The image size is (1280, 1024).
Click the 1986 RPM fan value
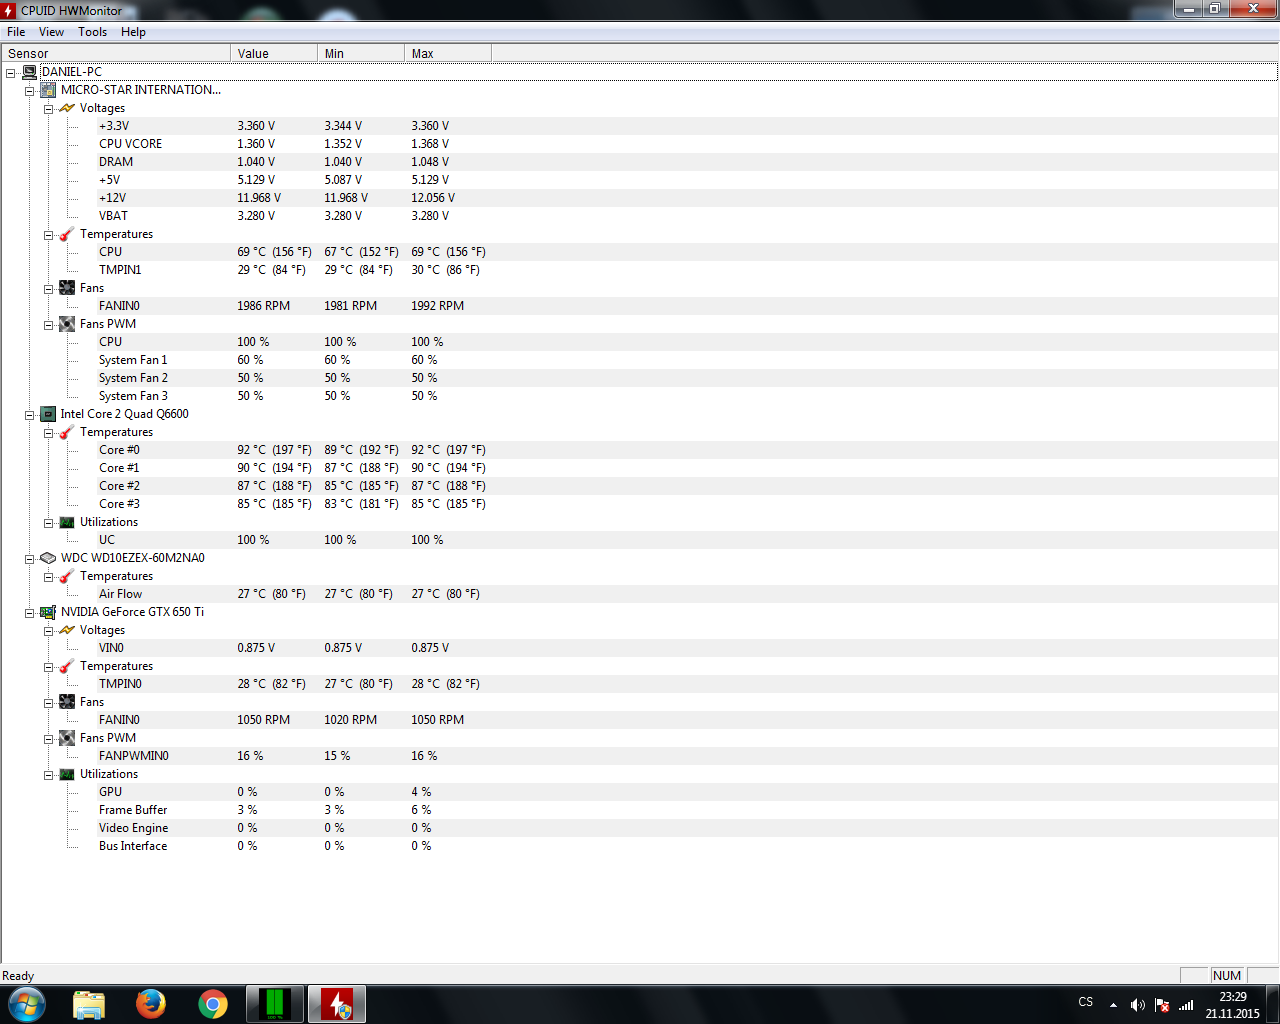click(263, 306)
